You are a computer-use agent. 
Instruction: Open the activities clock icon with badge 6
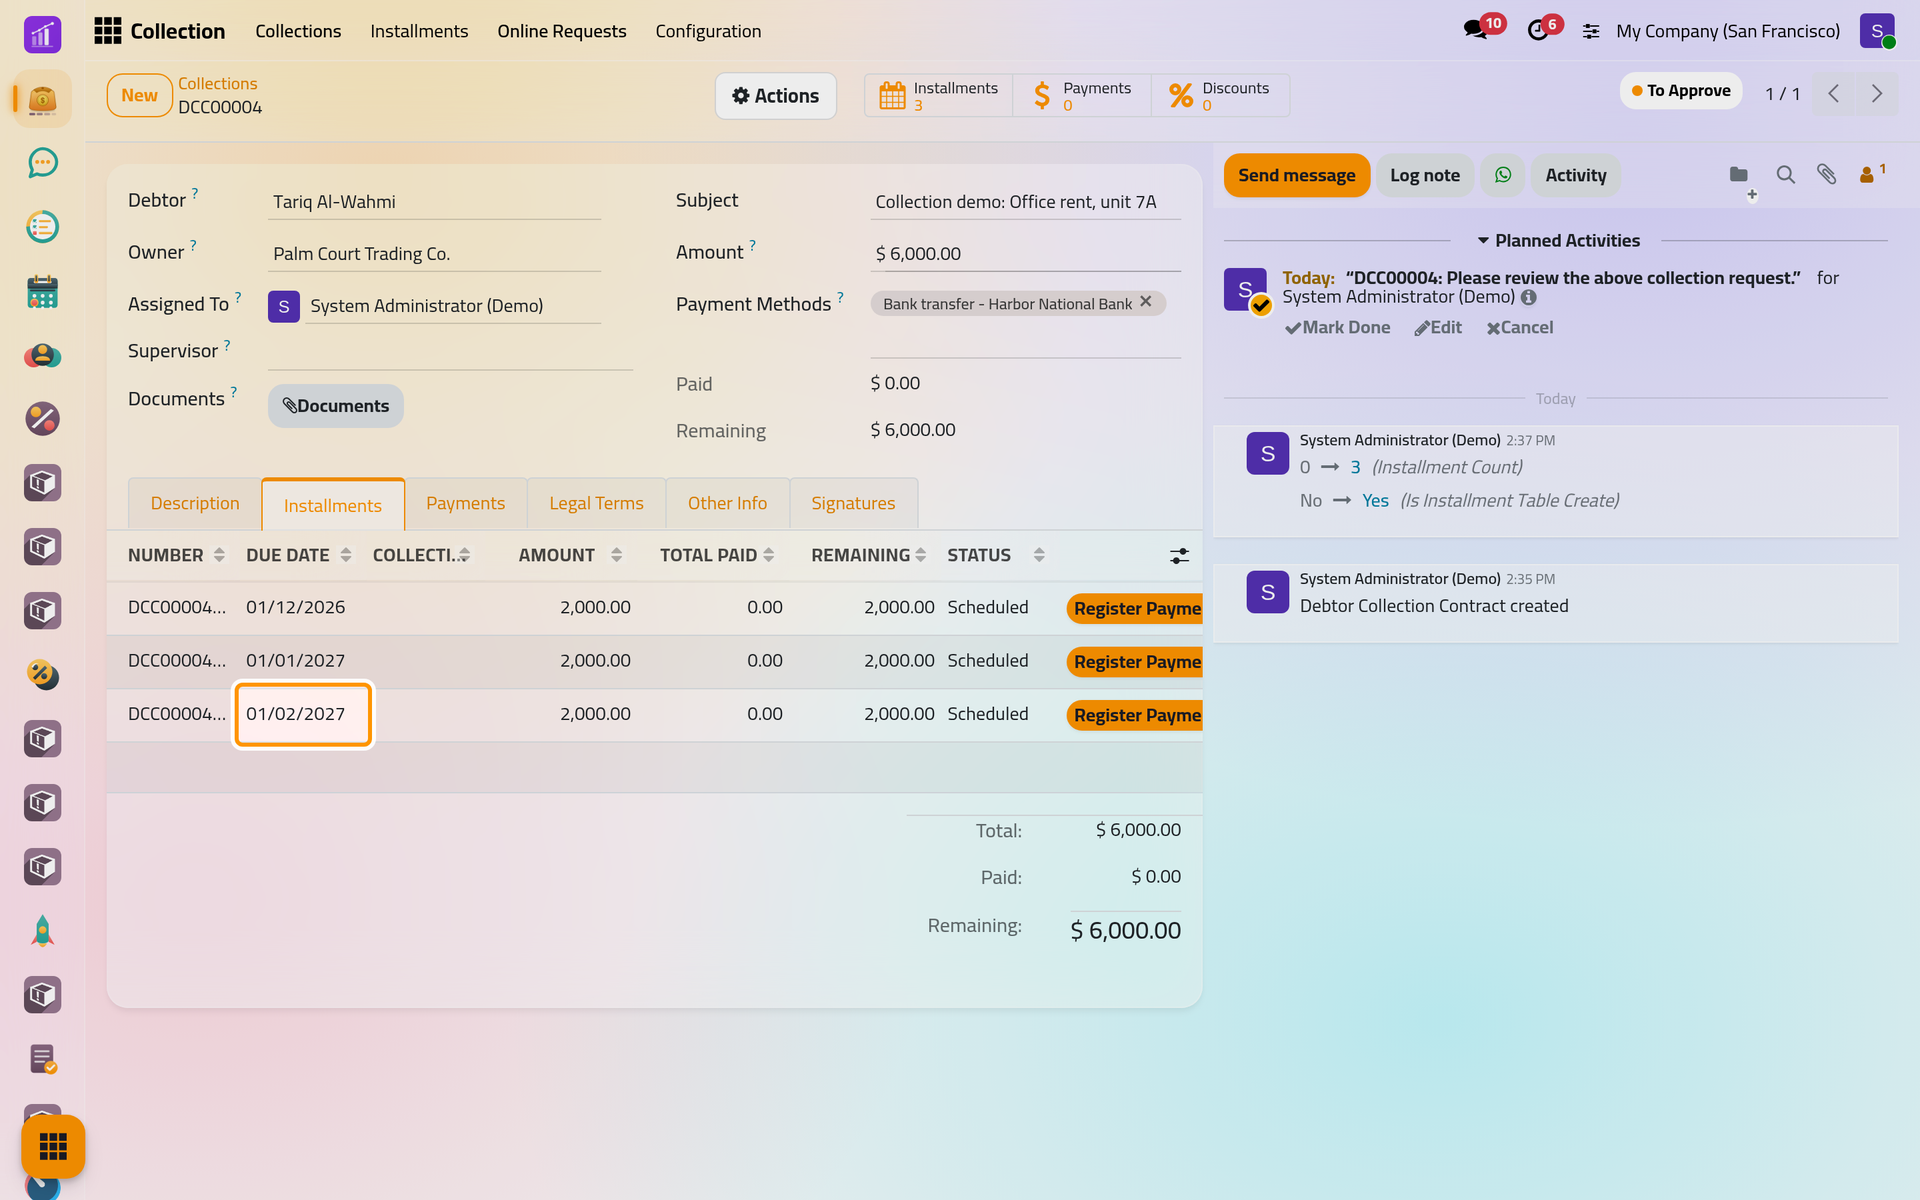pos(1539,30)
